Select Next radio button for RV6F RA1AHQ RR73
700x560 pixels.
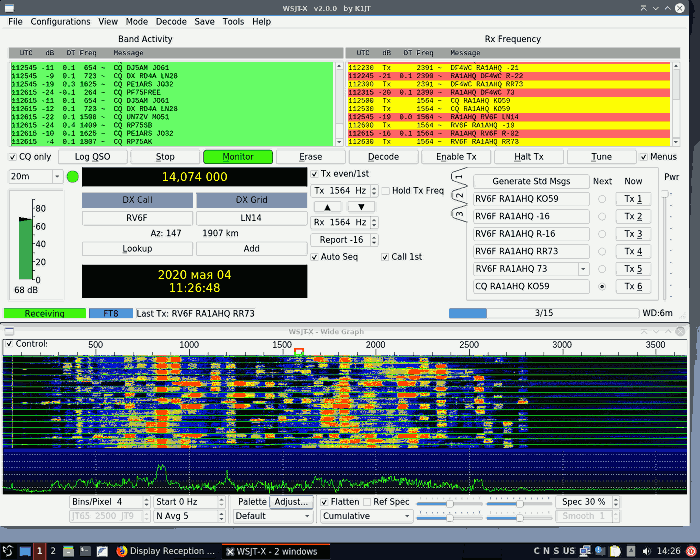[602, 251]
